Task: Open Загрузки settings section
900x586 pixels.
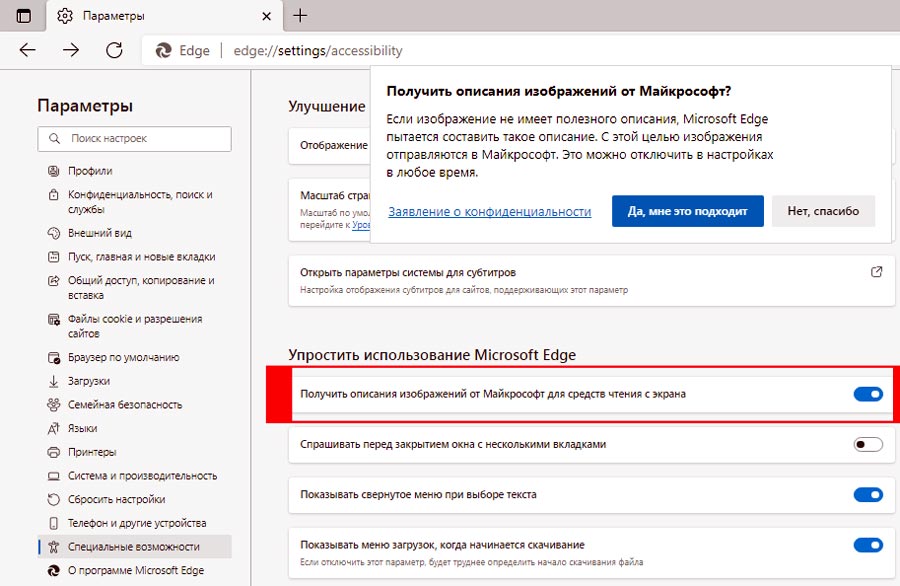Action: coord(89,381)
